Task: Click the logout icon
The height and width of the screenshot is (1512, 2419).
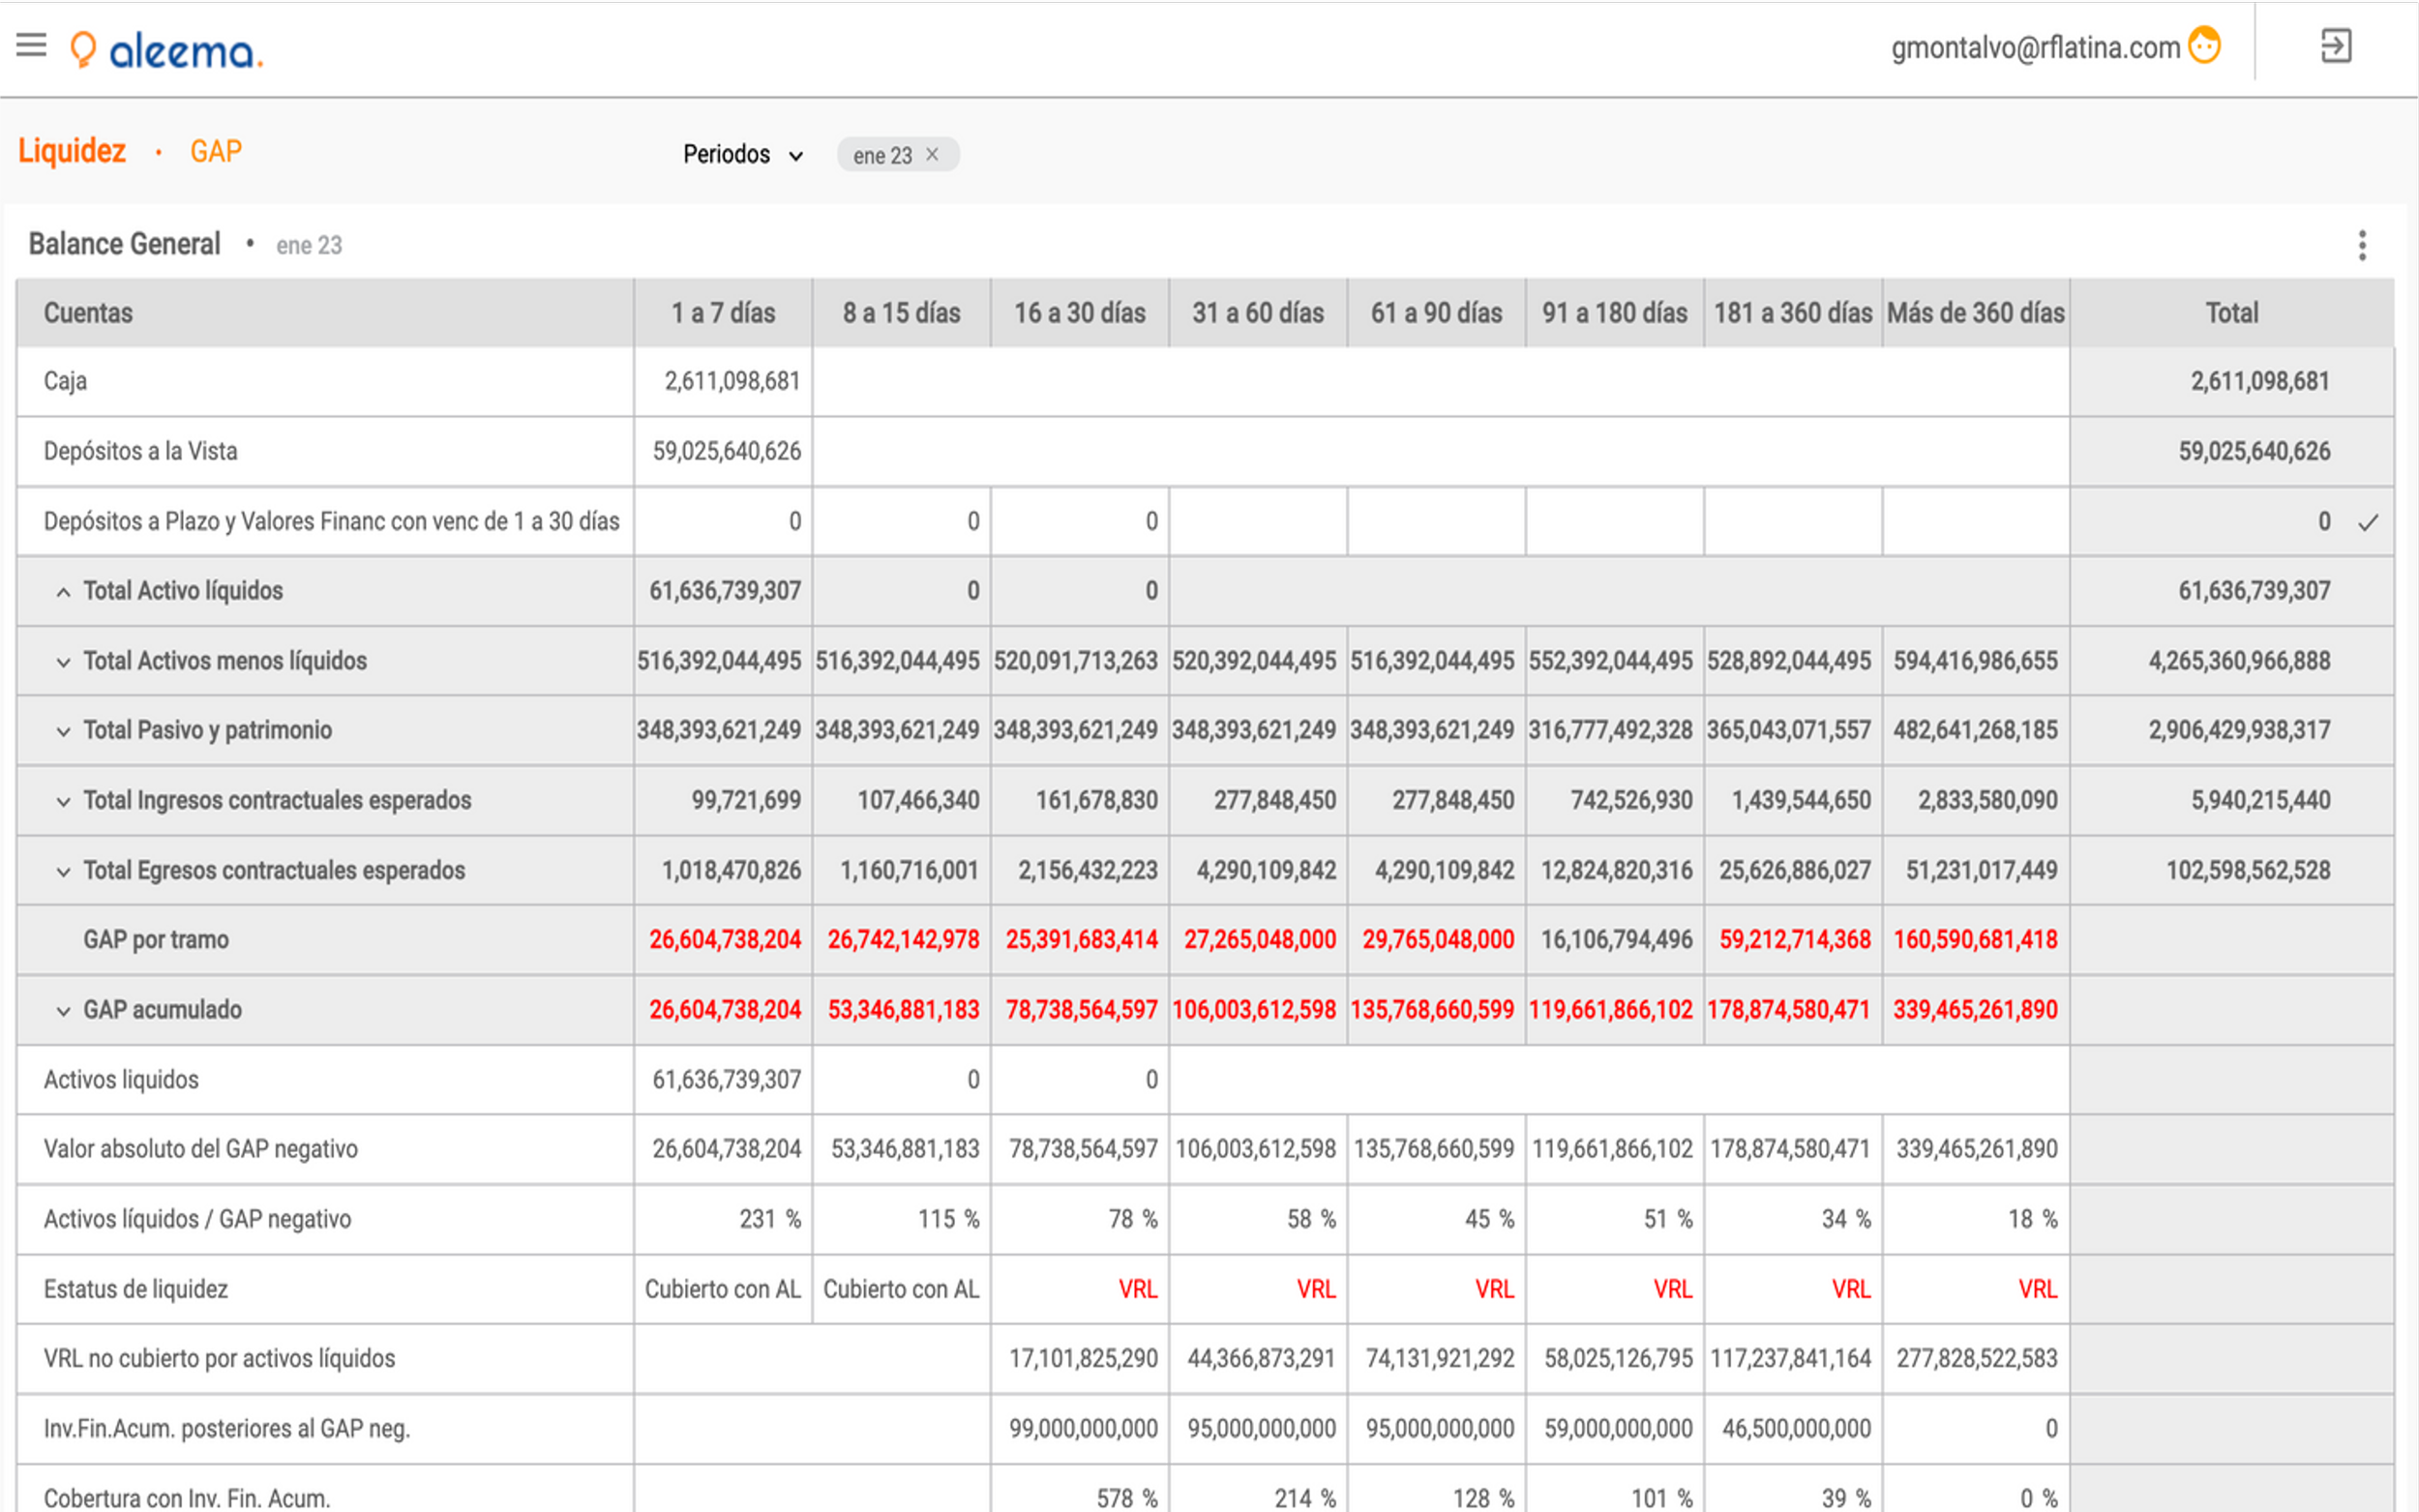Action: 2336,46
